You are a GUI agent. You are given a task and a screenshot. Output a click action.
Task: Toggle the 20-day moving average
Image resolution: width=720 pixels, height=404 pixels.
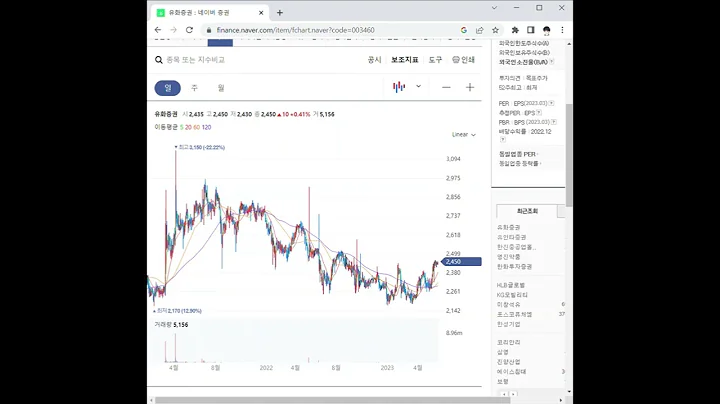coord(188,127)
